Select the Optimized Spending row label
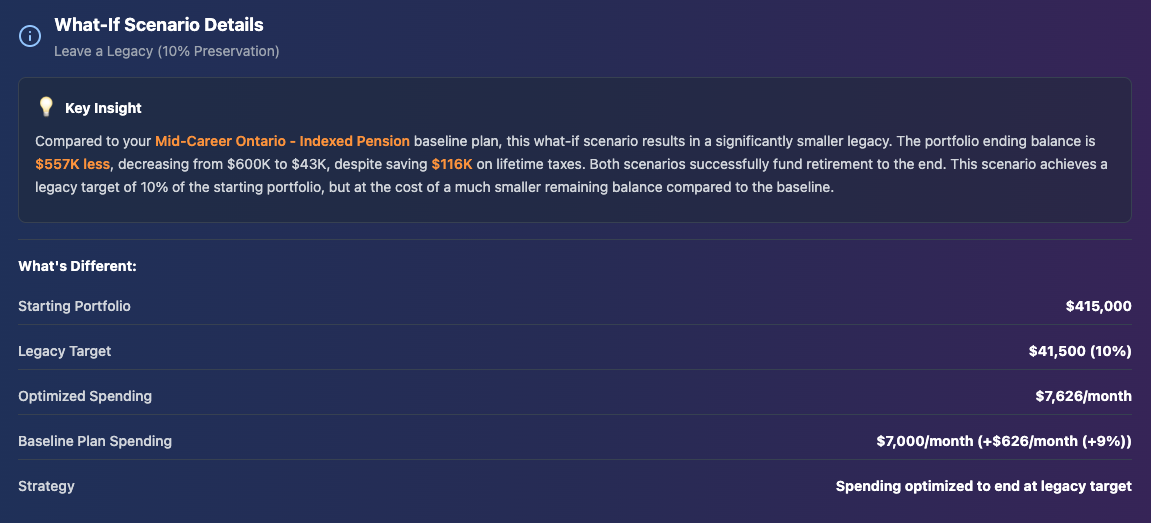The height and width of the screenshot is (523, 1151). point(85,396)
